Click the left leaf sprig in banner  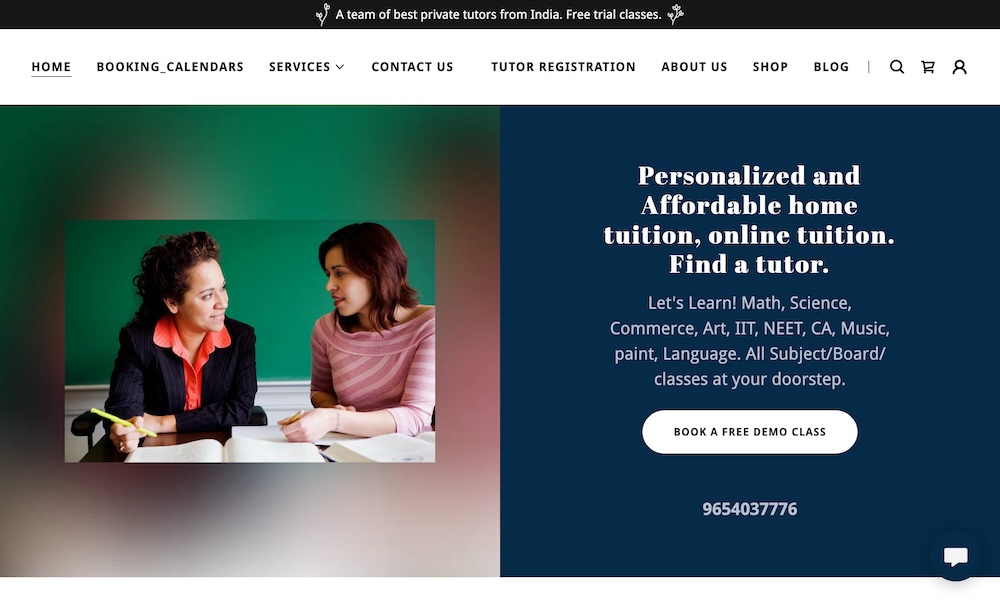click(323, 14)
